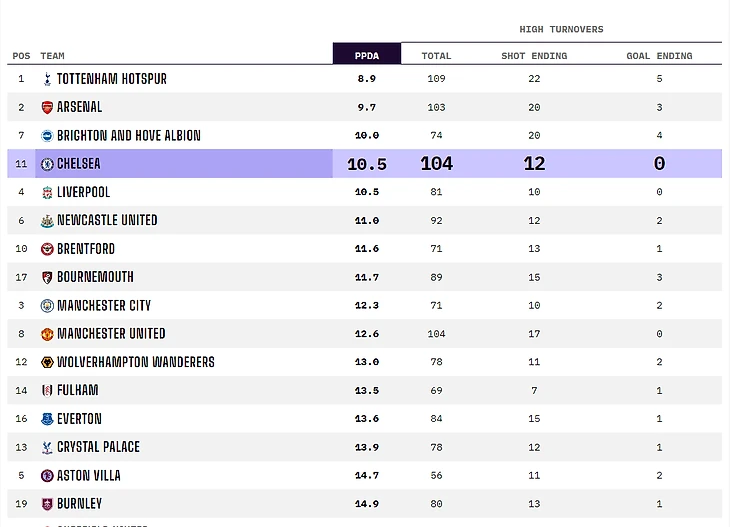Click the Manchester City badge
Viewport: 730px width, 527px height.
point(47,305)
